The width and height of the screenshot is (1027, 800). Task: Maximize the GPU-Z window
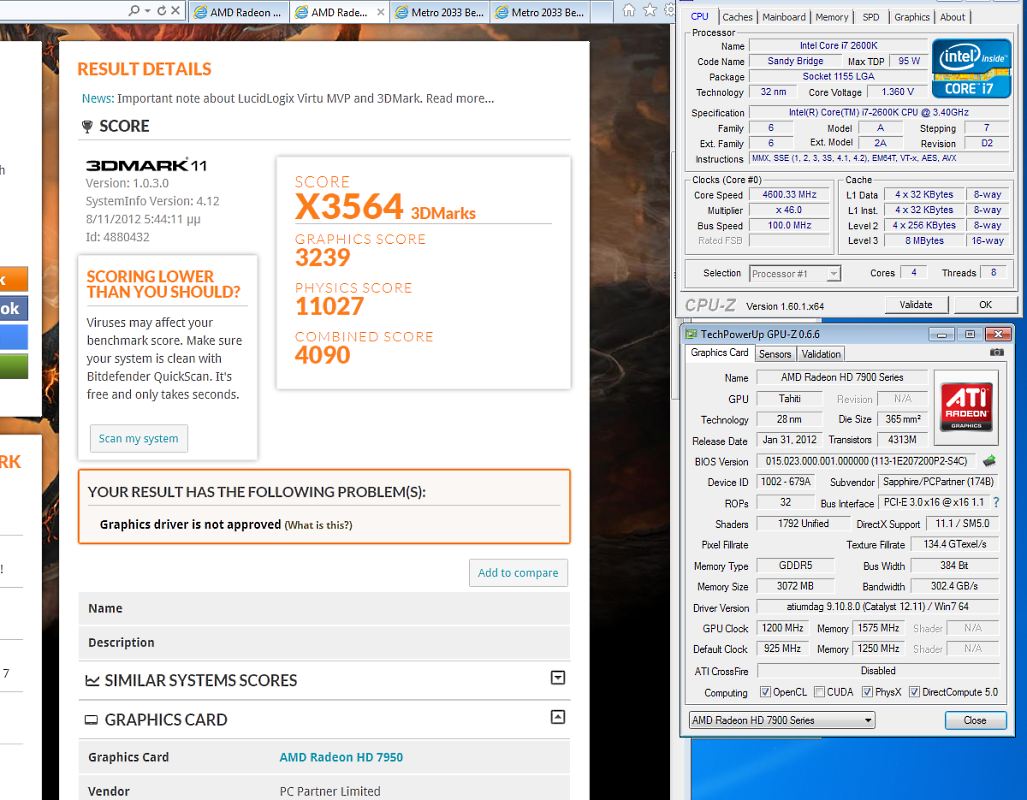(969, 334)
